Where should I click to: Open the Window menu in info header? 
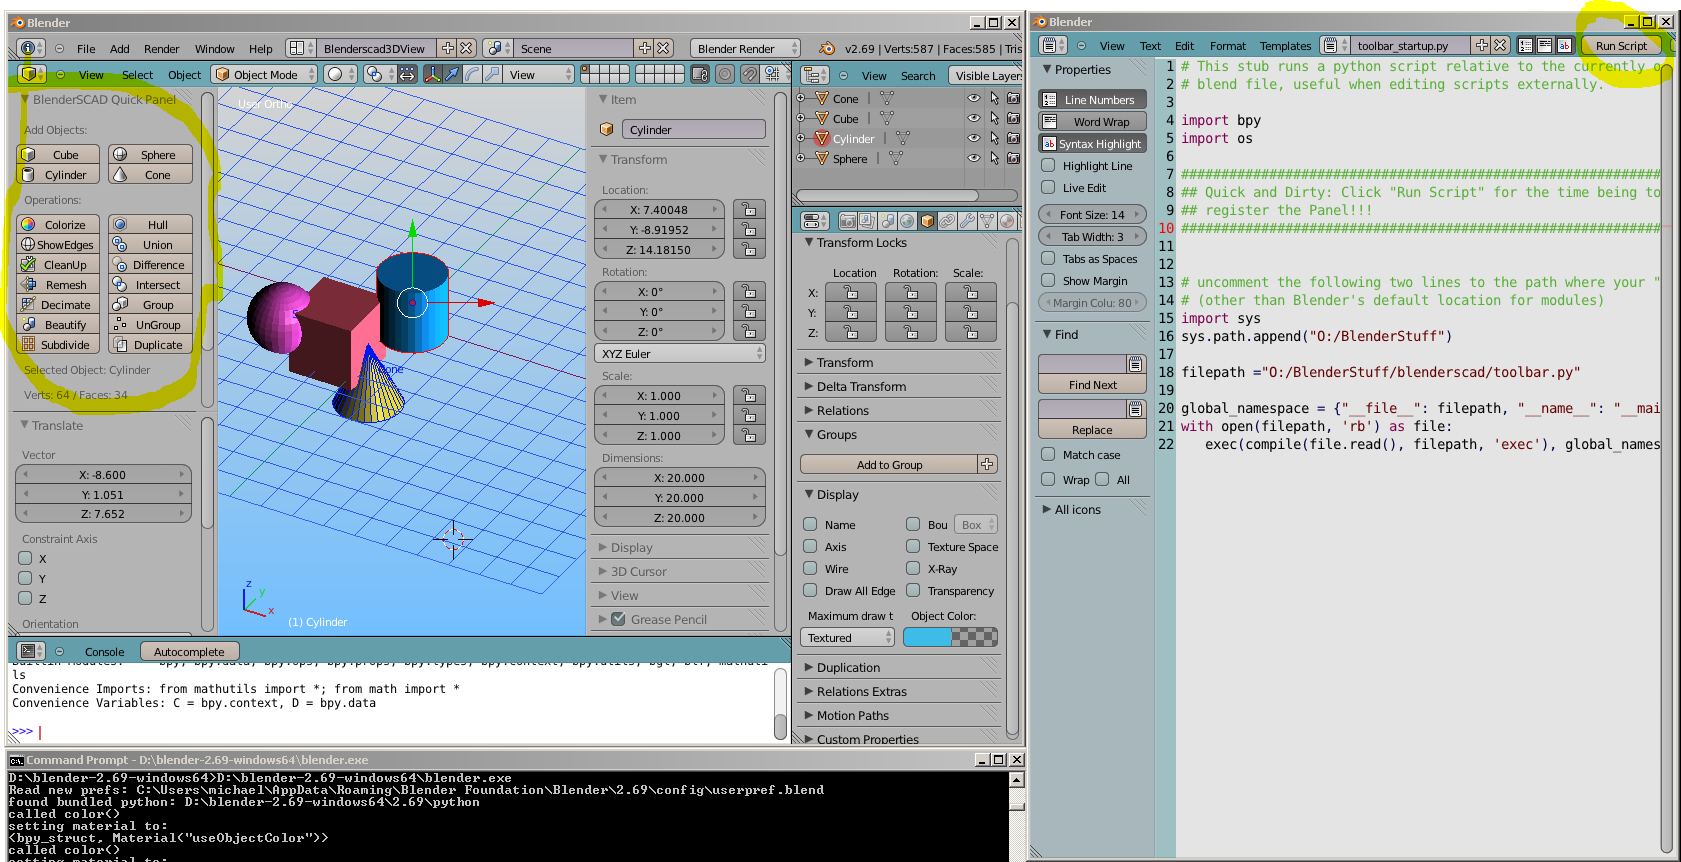(x=214, y=48)
